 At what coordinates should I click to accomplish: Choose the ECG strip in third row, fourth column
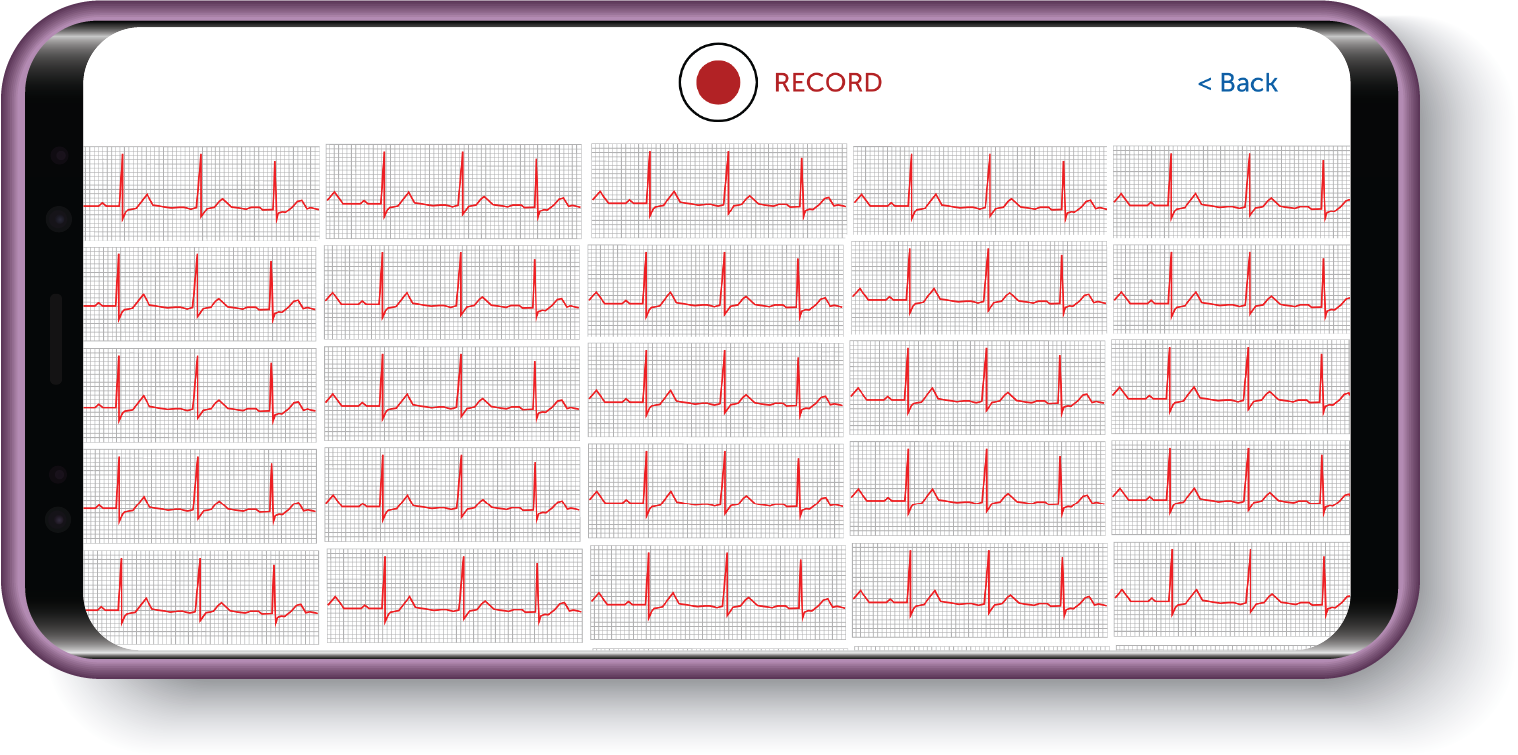(x=978, y=387)
